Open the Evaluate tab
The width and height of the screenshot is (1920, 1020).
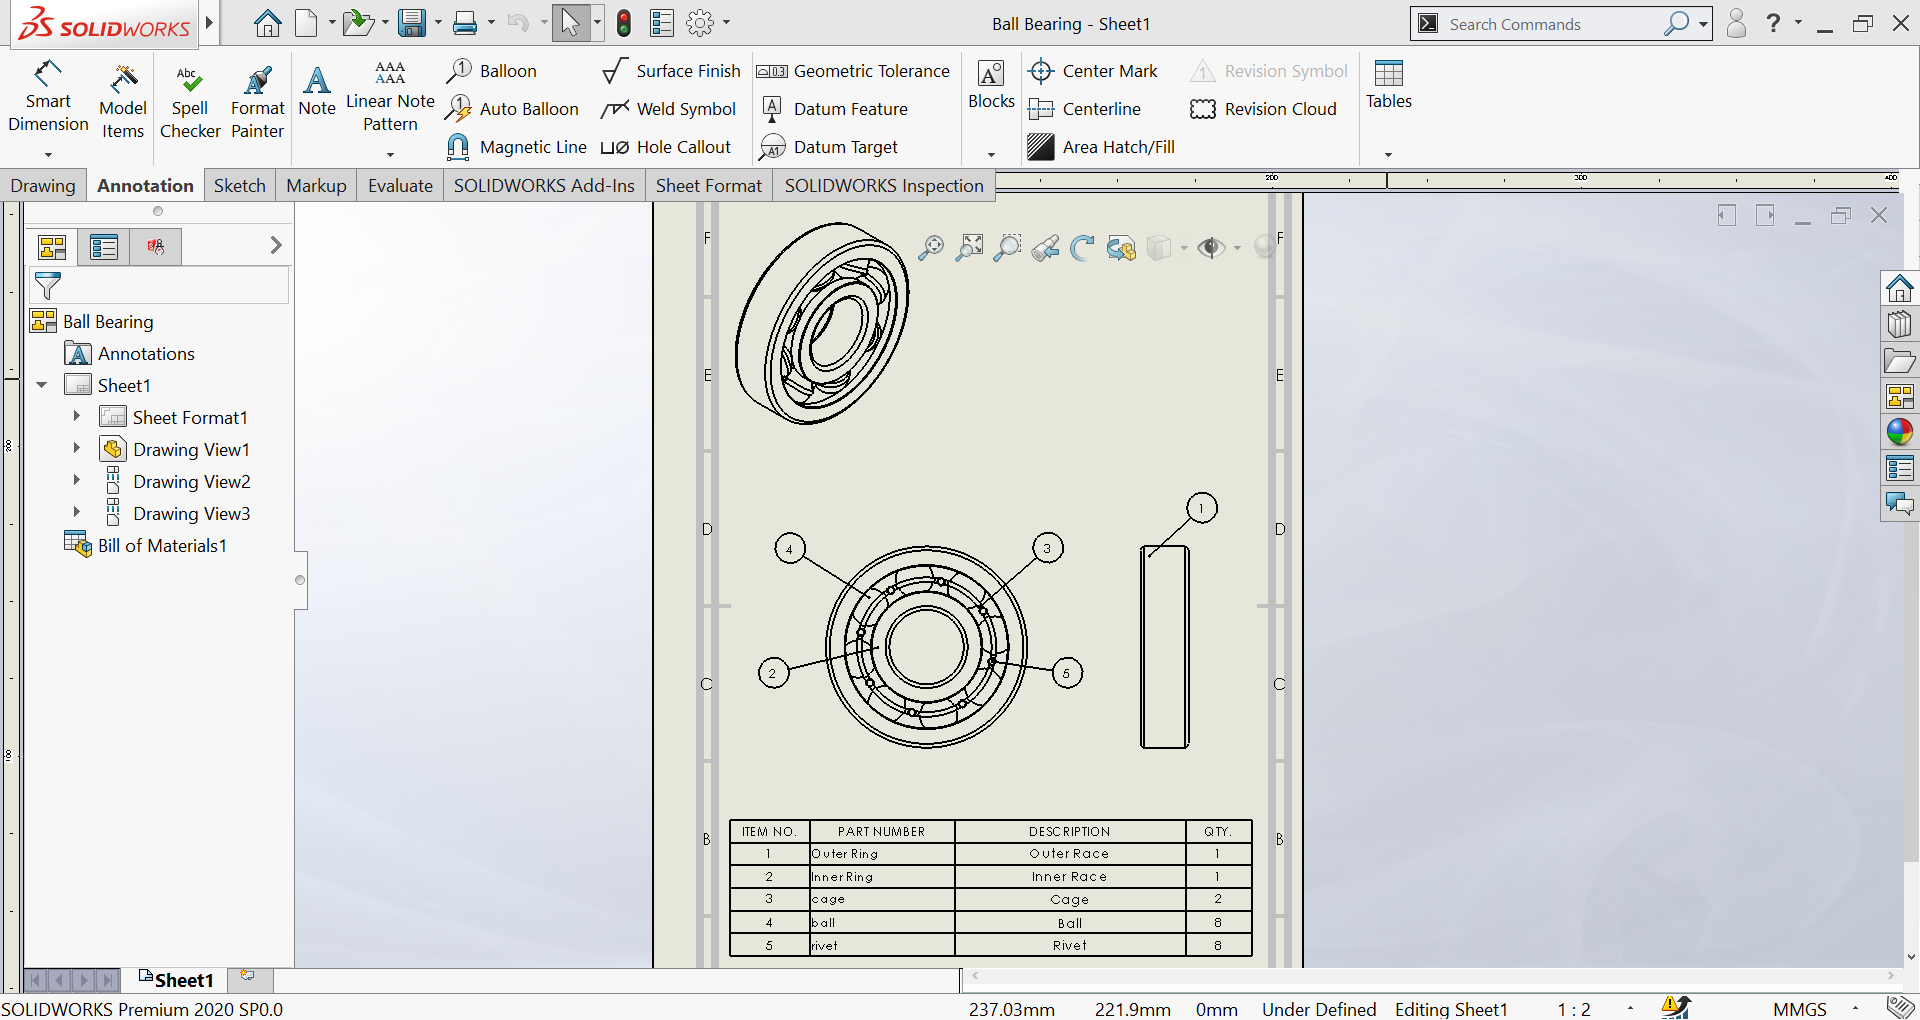pos(400,186)
